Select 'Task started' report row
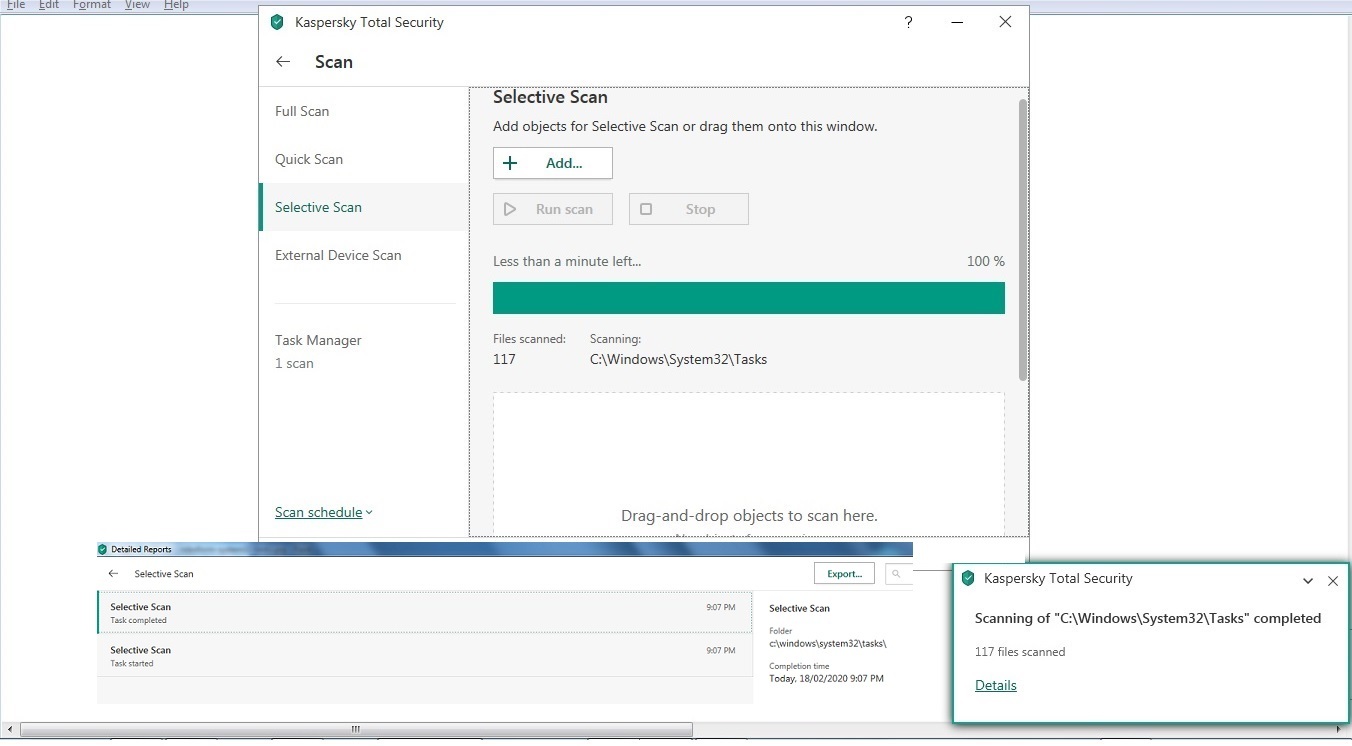 click(424, 656)
